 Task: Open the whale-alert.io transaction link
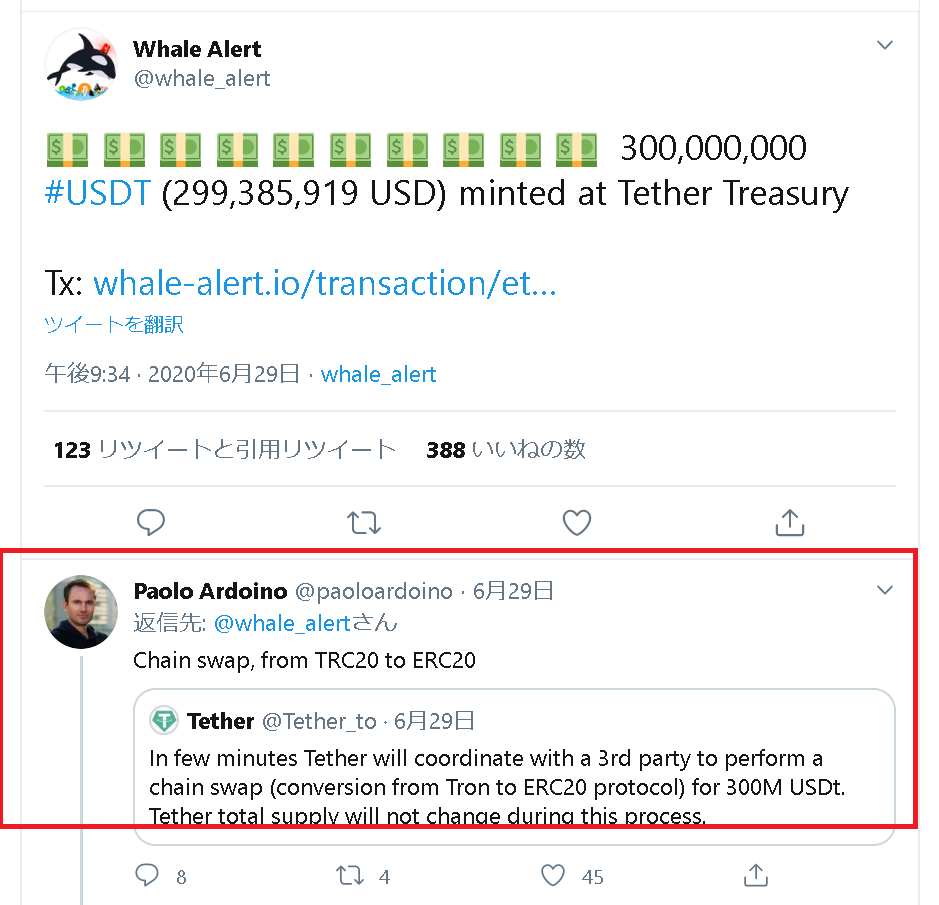point(324,283)
